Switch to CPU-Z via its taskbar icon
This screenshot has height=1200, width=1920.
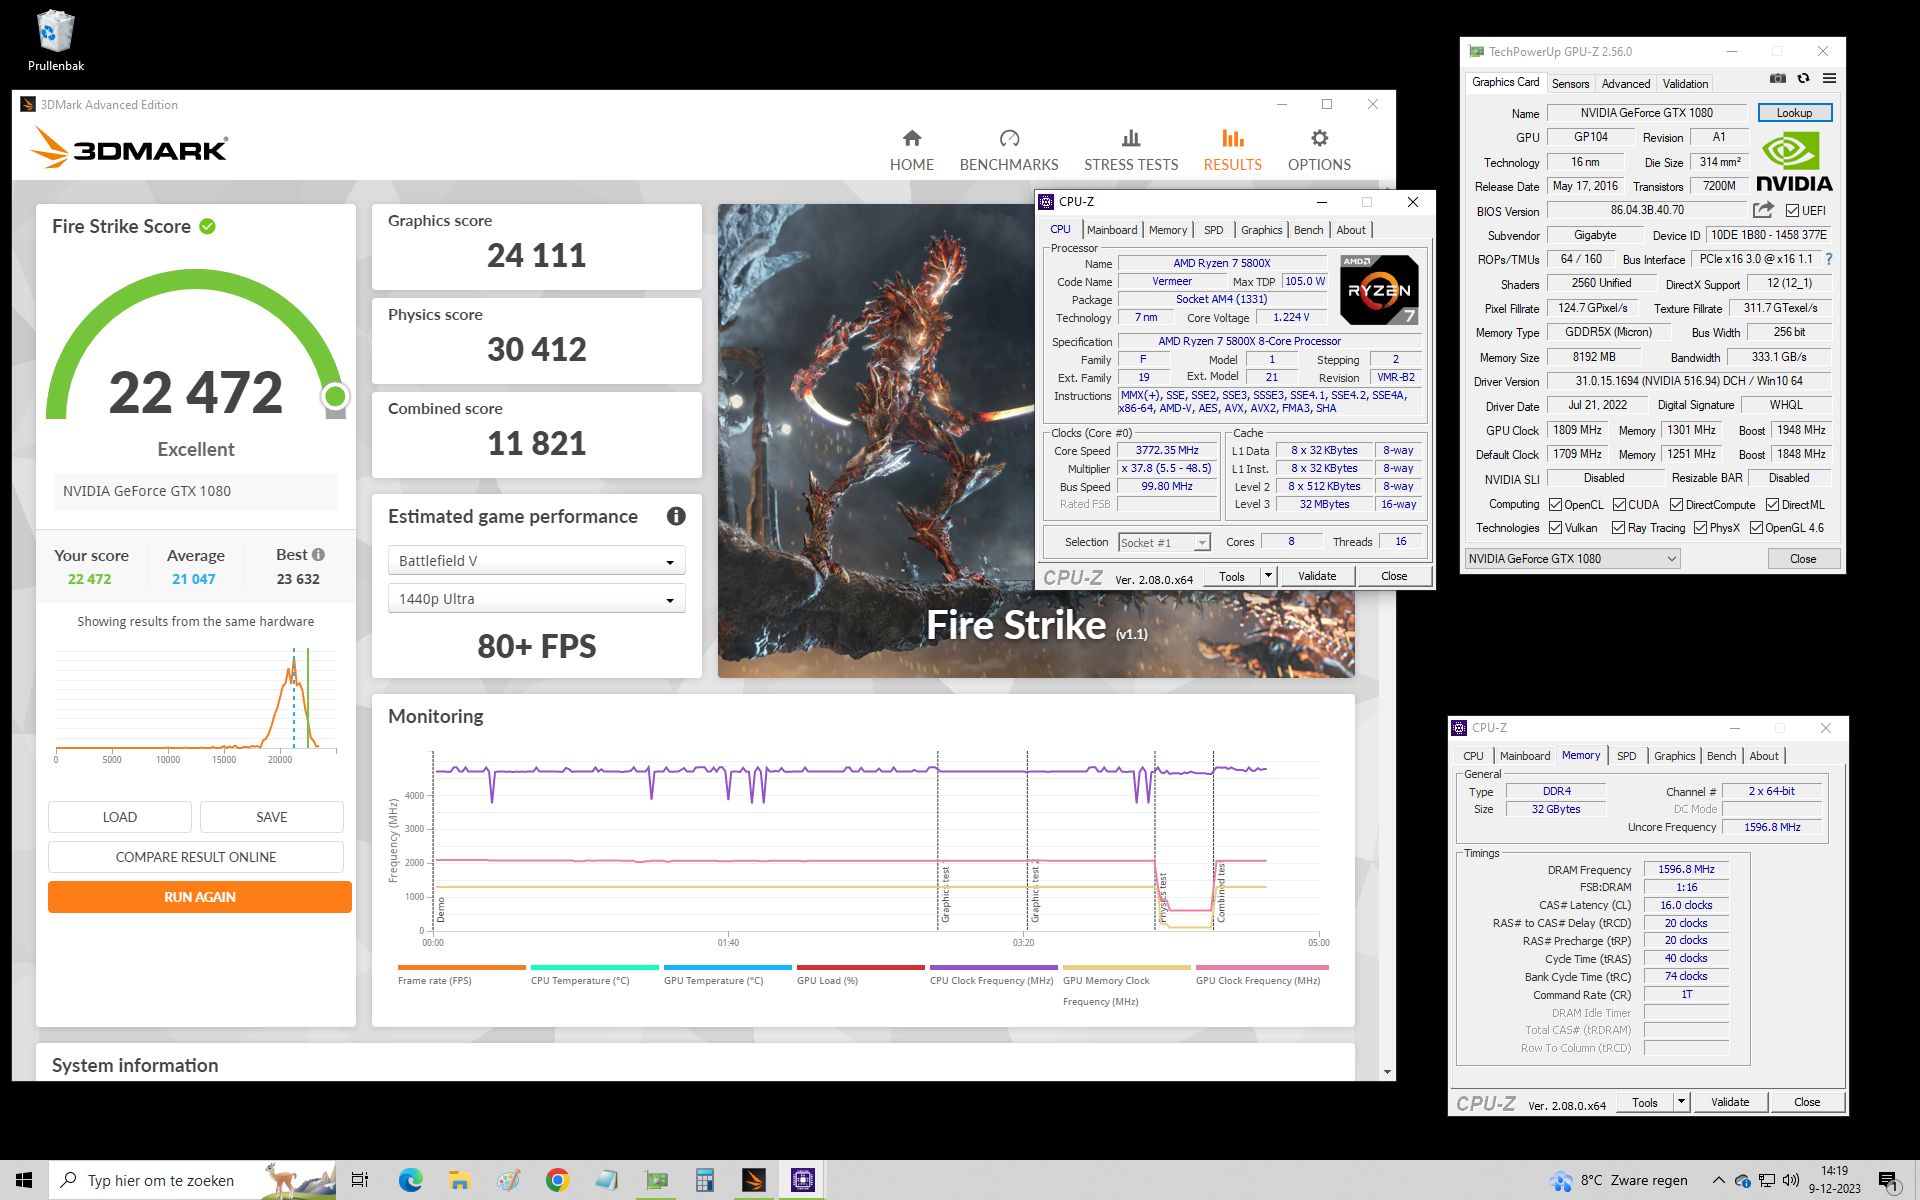pos(803,1180)
